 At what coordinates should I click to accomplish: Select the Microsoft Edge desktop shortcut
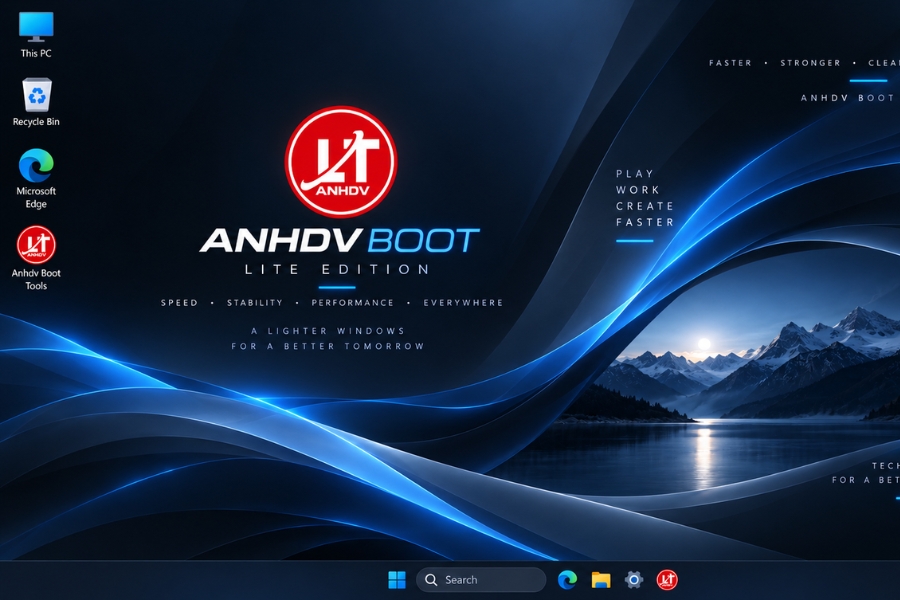(x=36, y=179)
